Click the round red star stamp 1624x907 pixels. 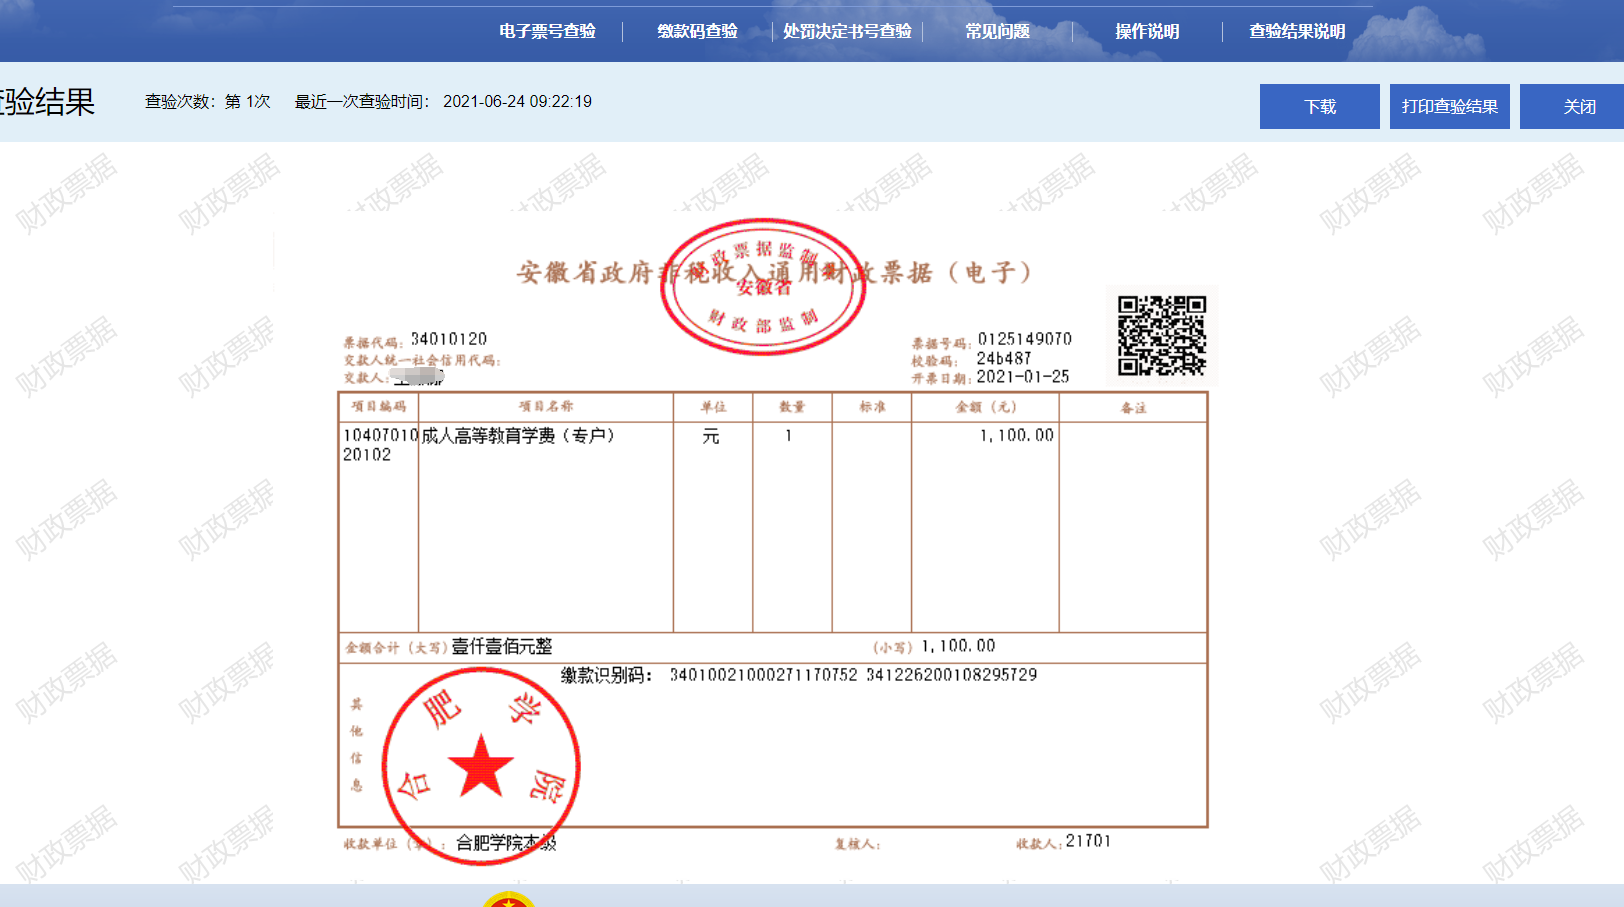(x=481, y=766)
